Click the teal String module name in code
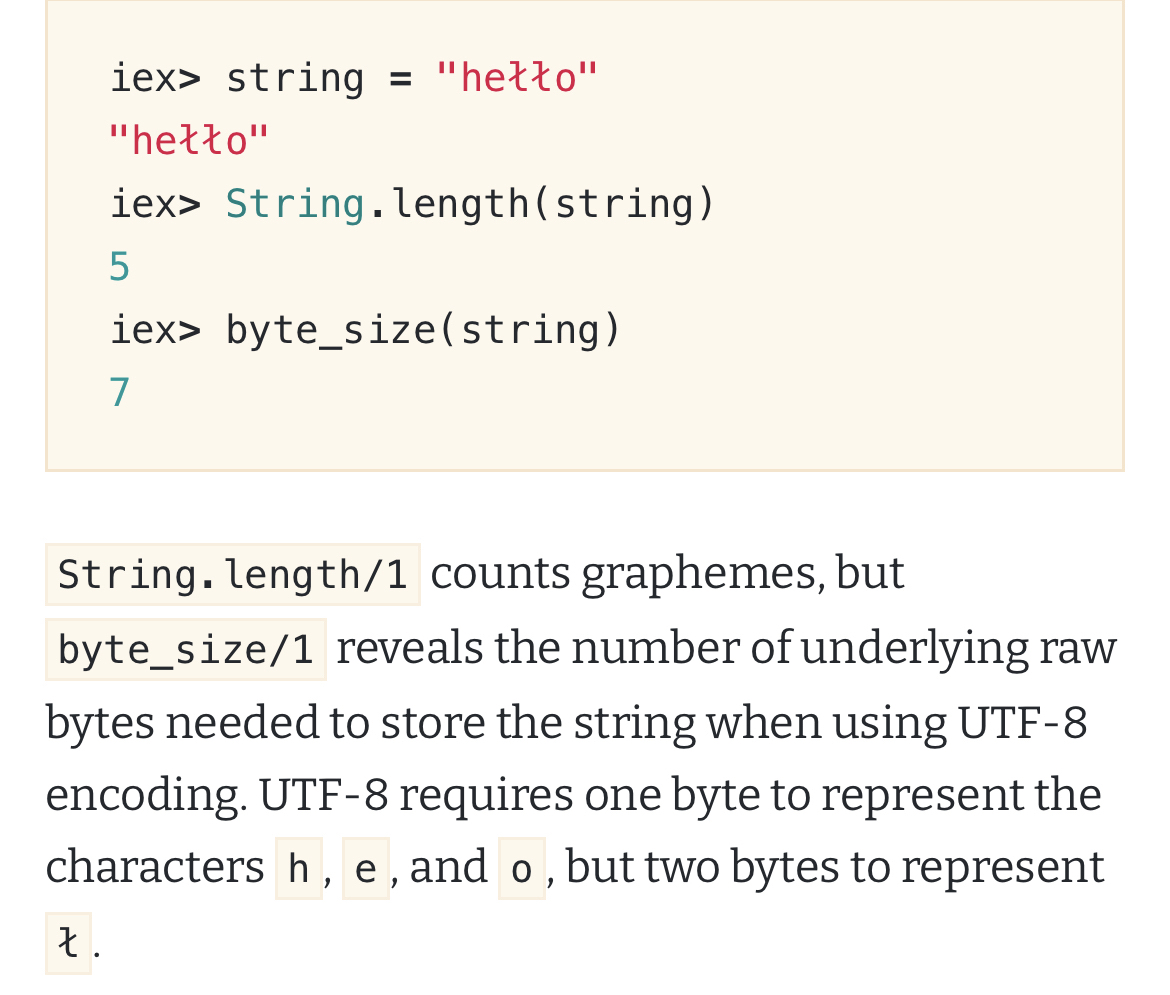 (x=295, y=205)
